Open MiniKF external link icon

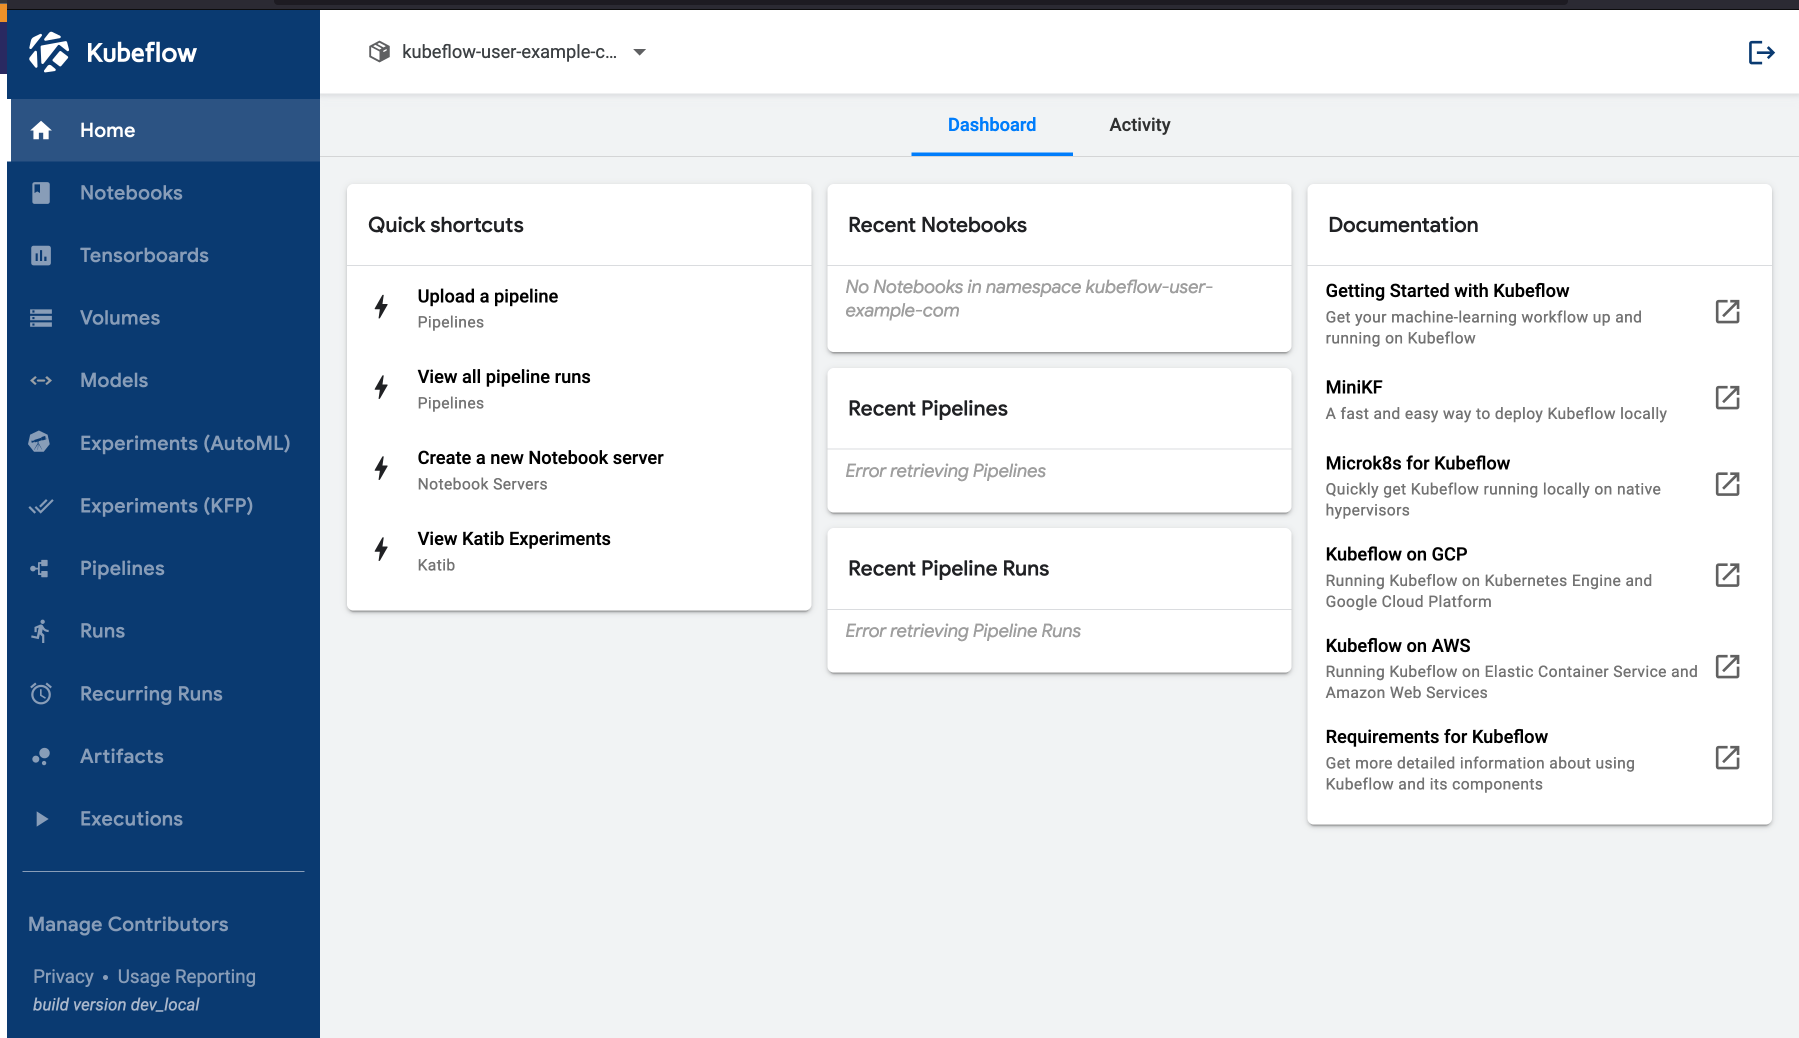pyautogui.click(x=1727, y=398)
